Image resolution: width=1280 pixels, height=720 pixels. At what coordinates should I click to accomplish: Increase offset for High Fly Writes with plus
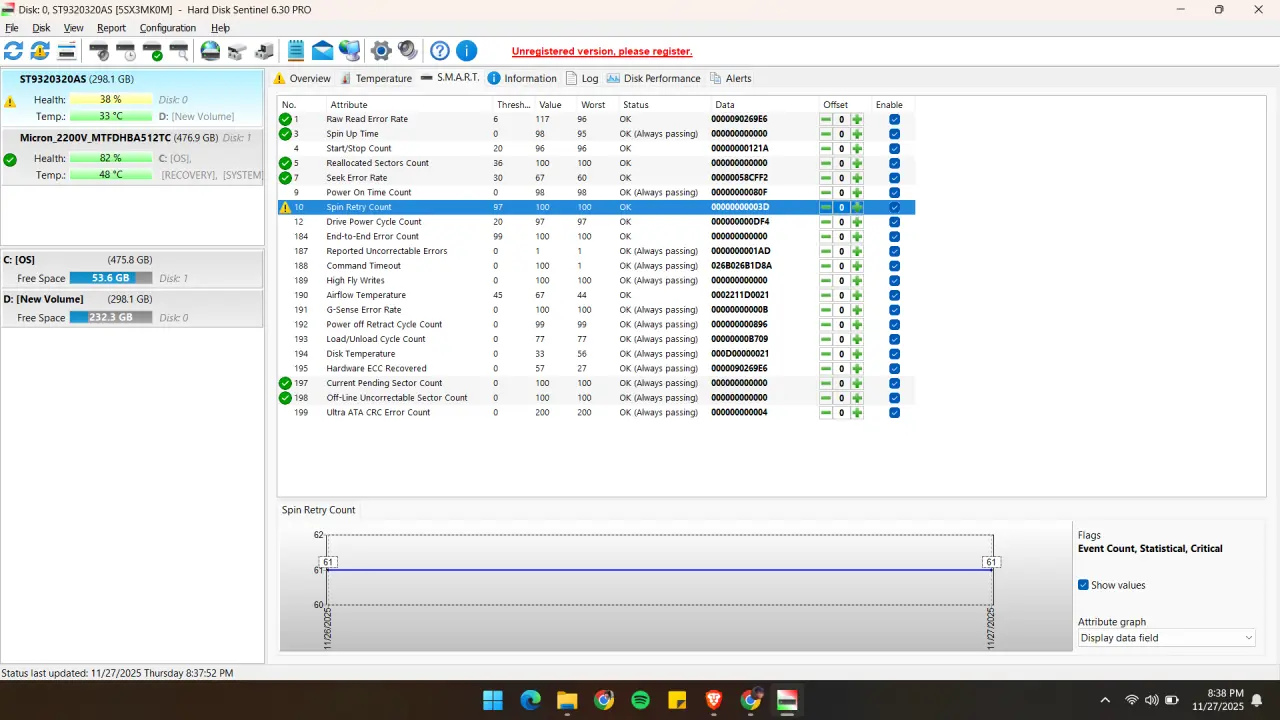click(x=857, y=281)
